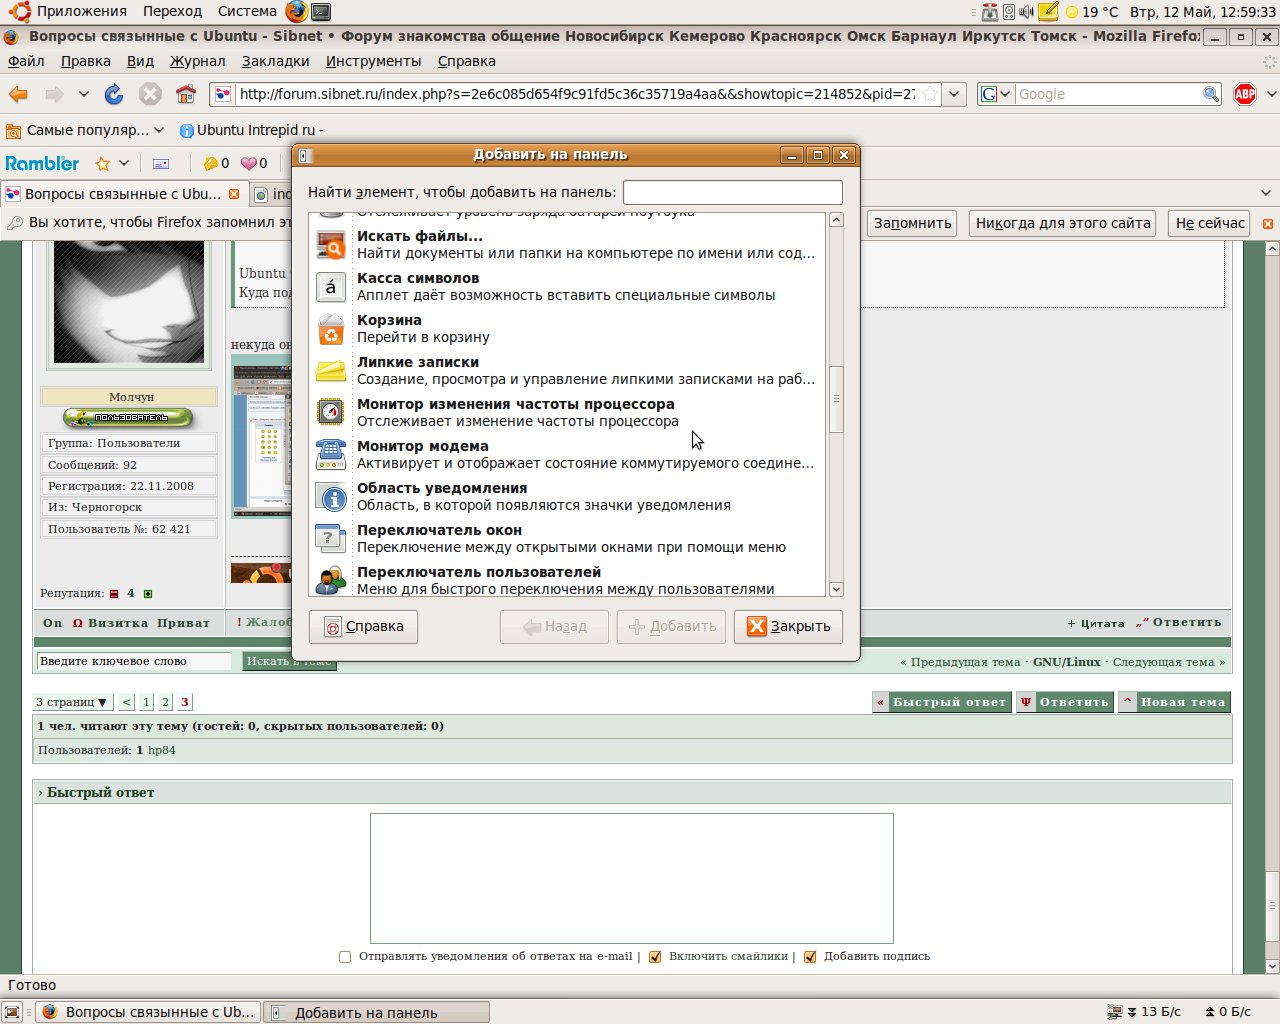The image size is (1280, 1024).
Task: Click the Быстрый ответ button
Action: [941, 702]
